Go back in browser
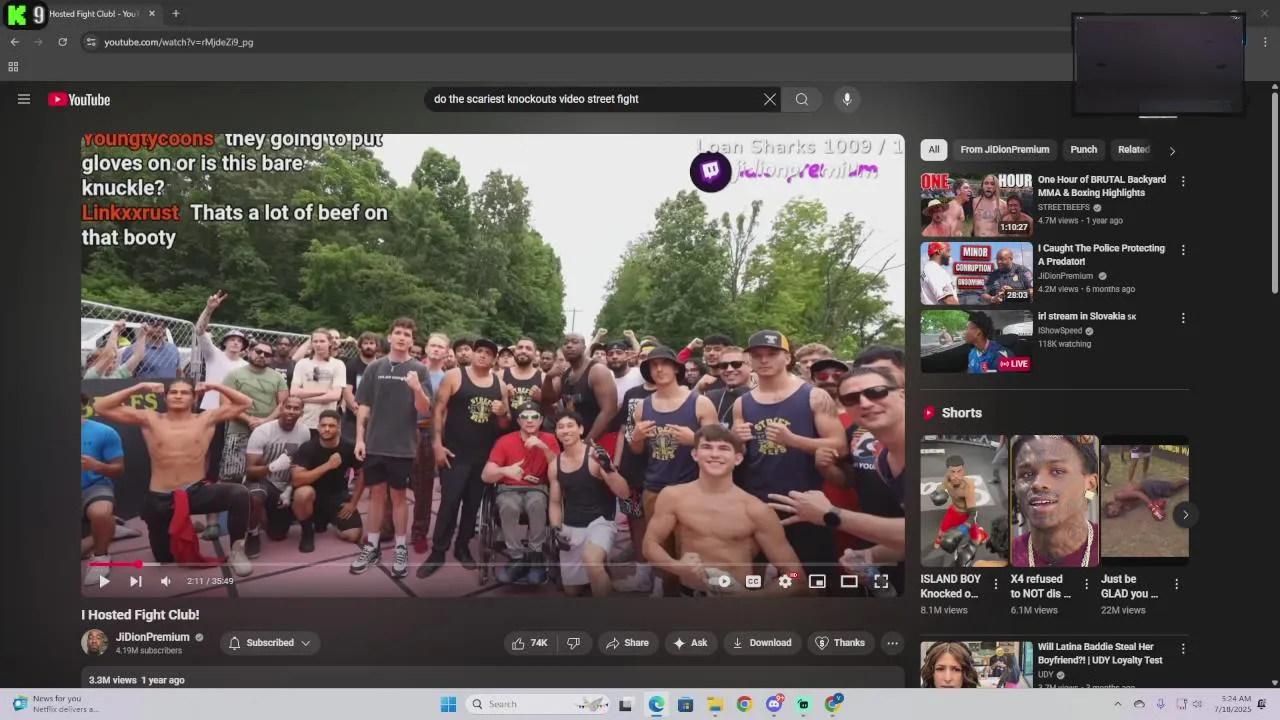Image resolution: width=1280 pixels, height=720 pixels. [x=14, y=42]
